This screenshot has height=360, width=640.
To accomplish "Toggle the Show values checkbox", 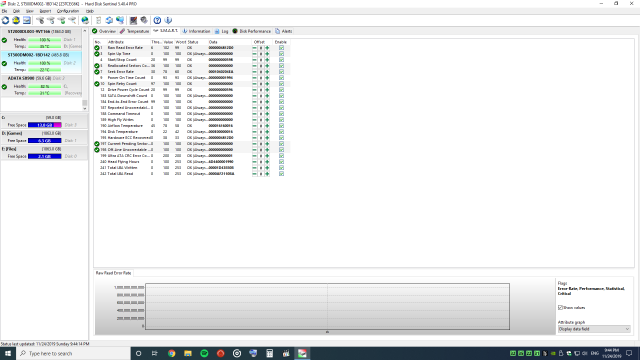I will tap(560, 308).
